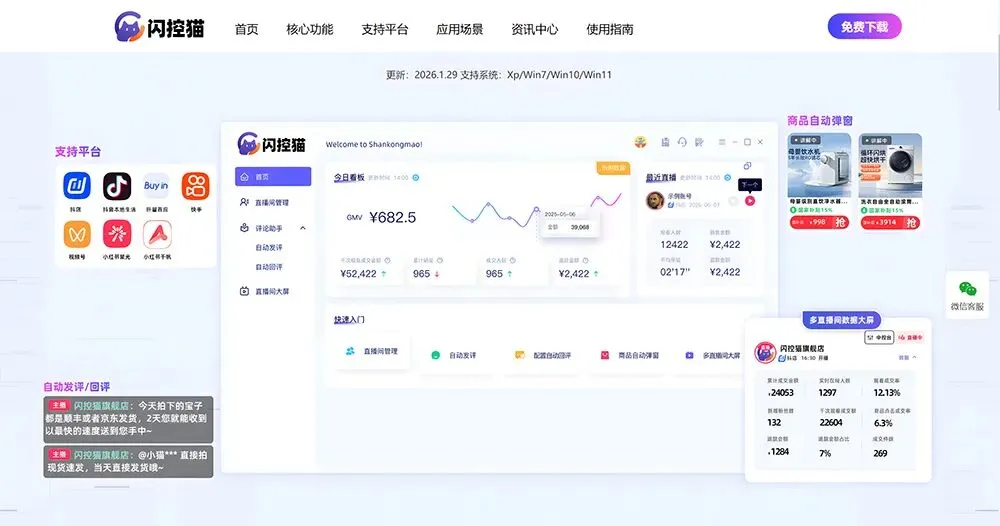Click the 直播间管理 sidebar person icon
The height and width of the screenshot is (526, 1000).
(x=244, y=202)
